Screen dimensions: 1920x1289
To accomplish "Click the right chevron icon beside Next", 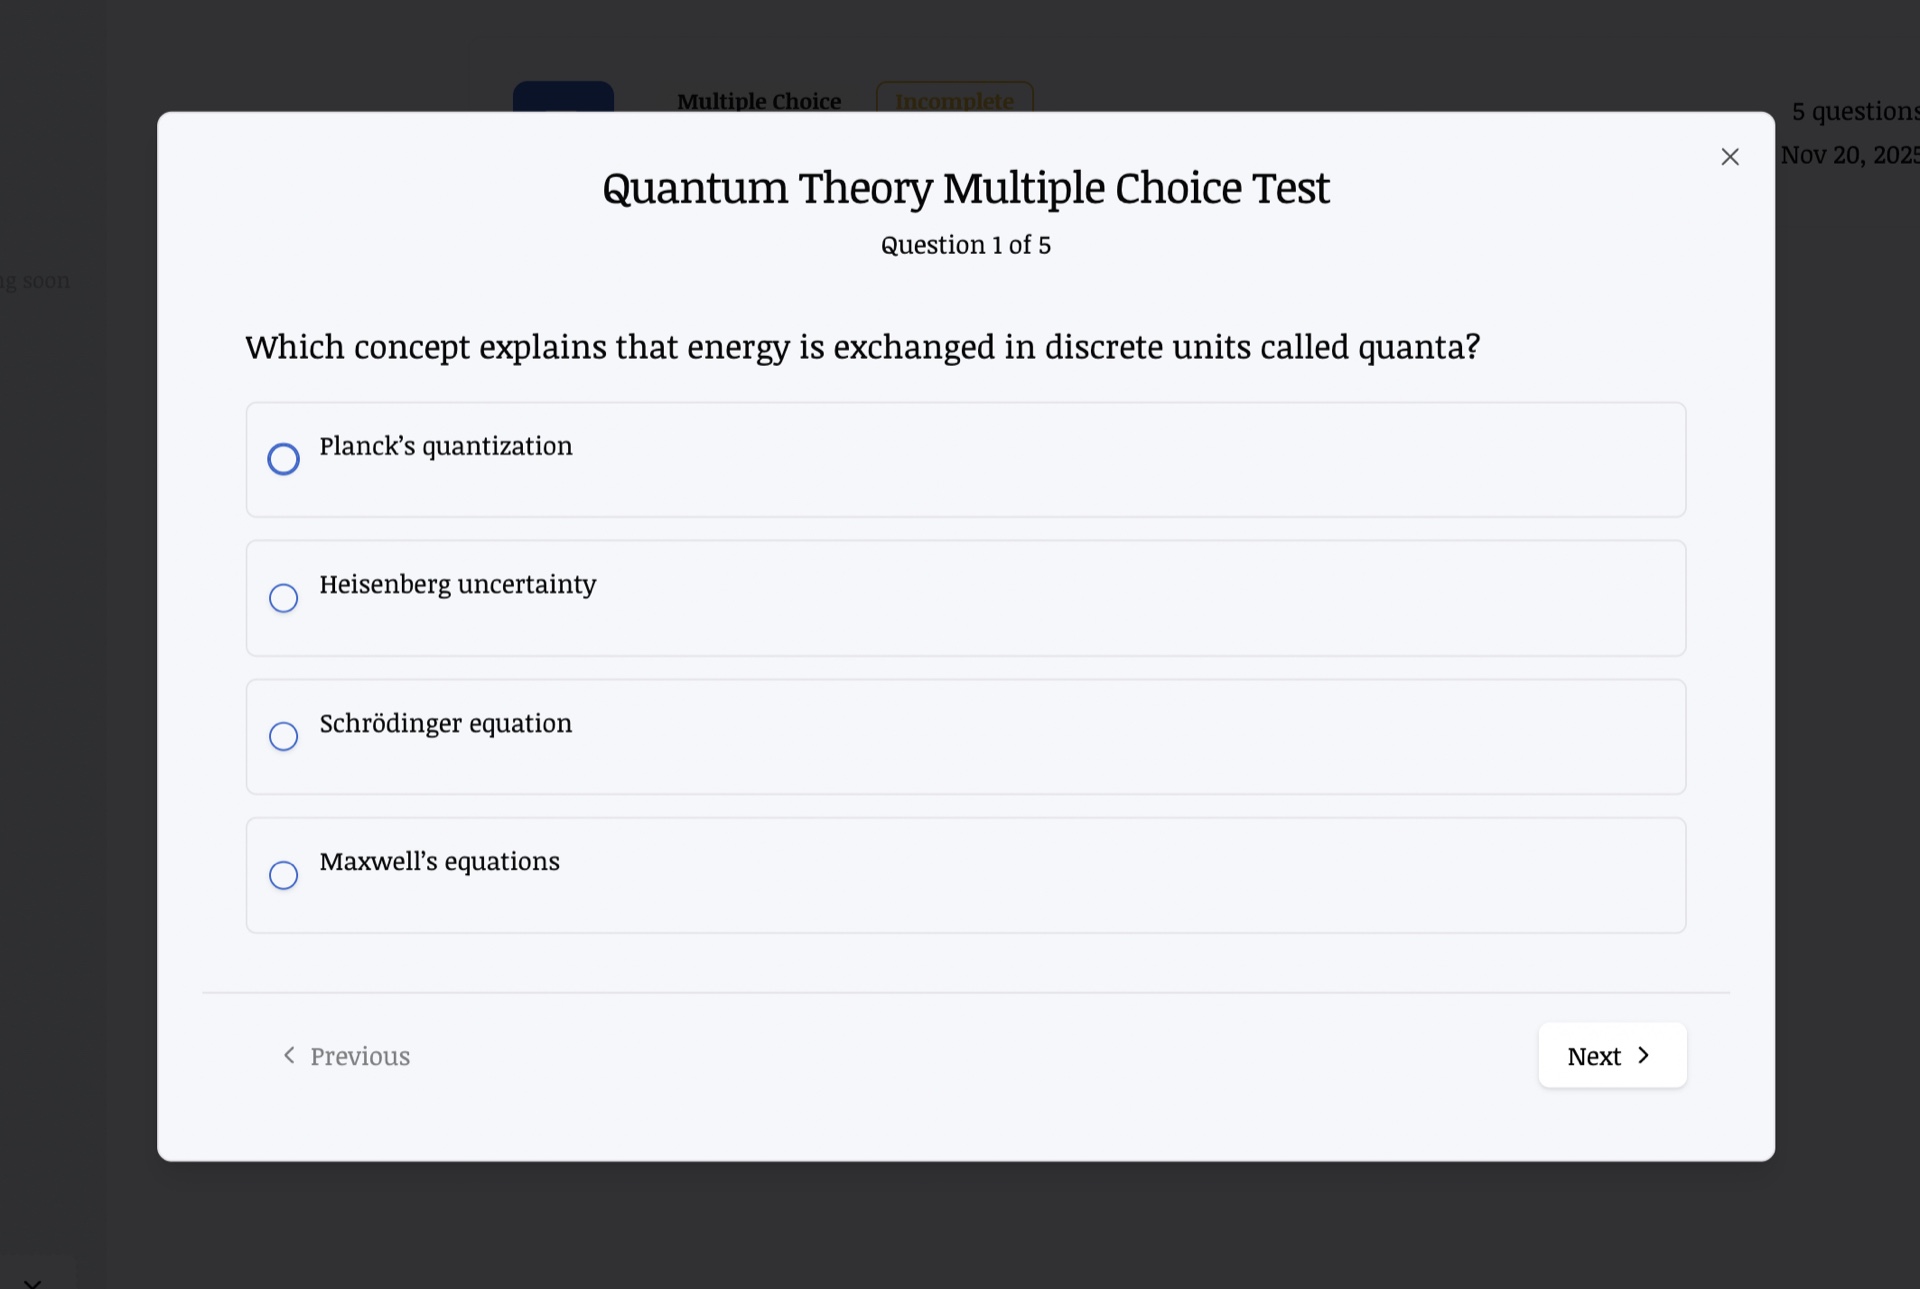I will pyautogui.click(x=1643, y=1055).
